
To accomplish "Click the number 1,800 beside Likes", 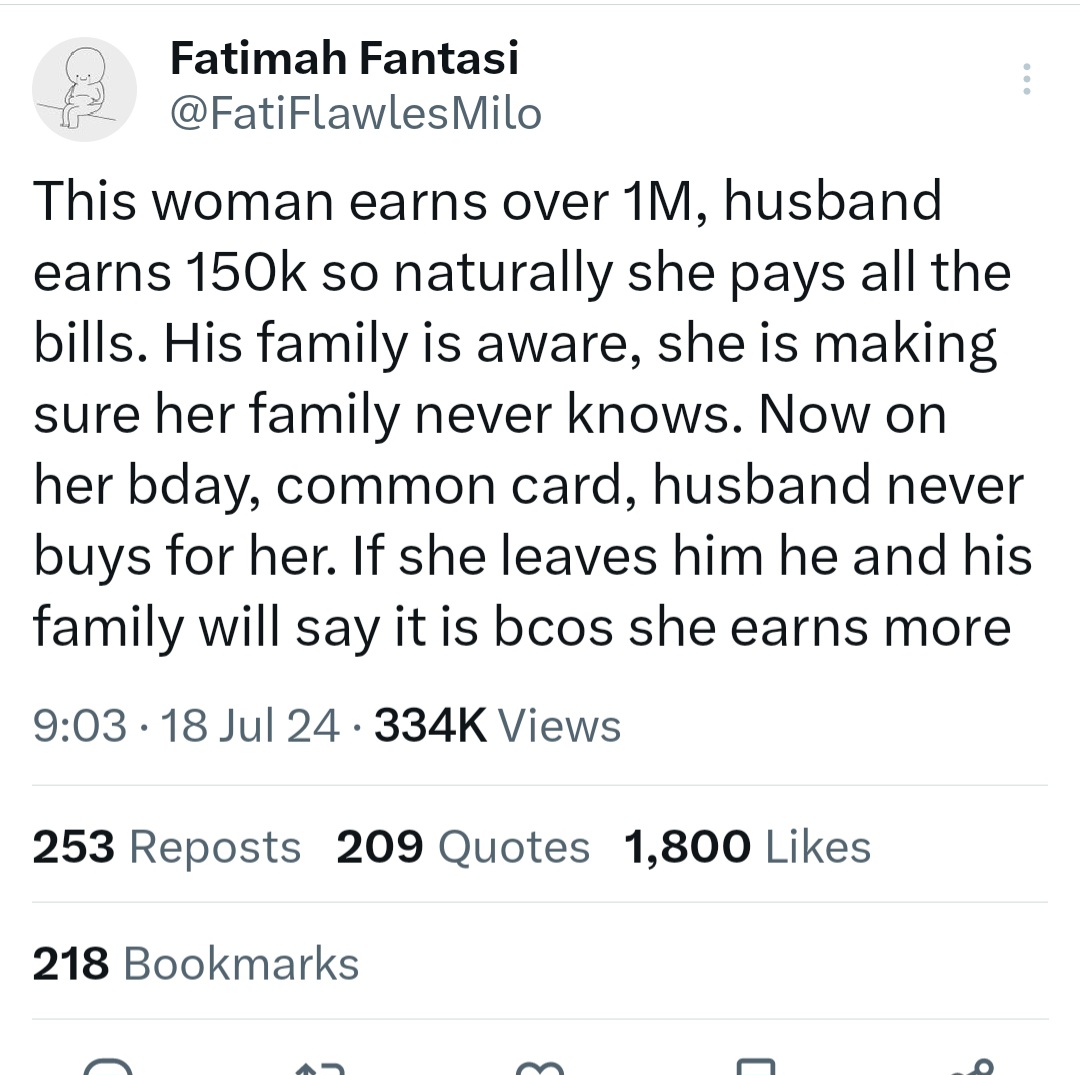I will (x=687, y=848).
